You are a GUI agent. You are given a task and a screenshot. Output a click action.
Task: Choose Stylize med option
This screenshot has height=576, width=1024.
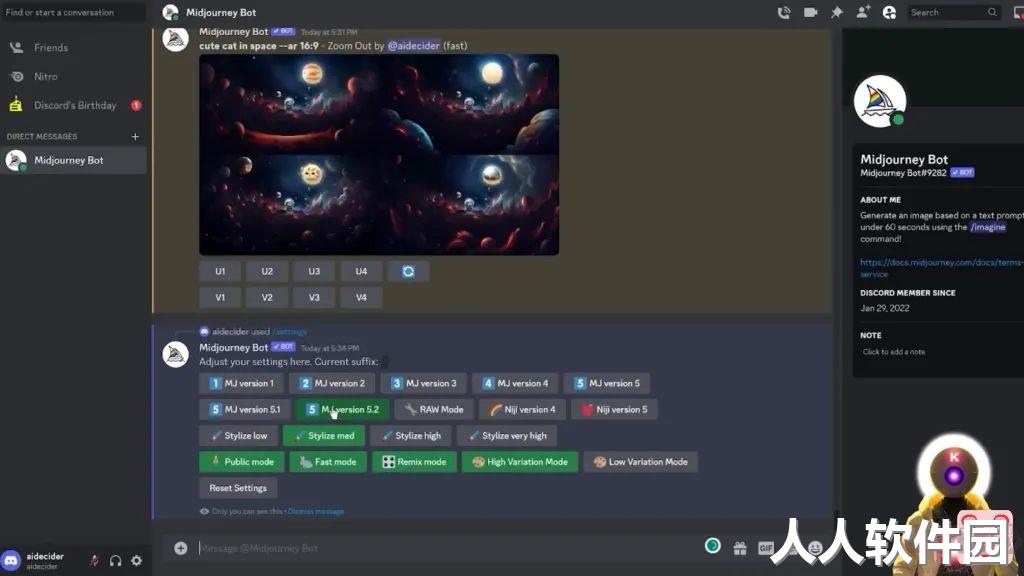pyautogui.click(x=324, y=436)
